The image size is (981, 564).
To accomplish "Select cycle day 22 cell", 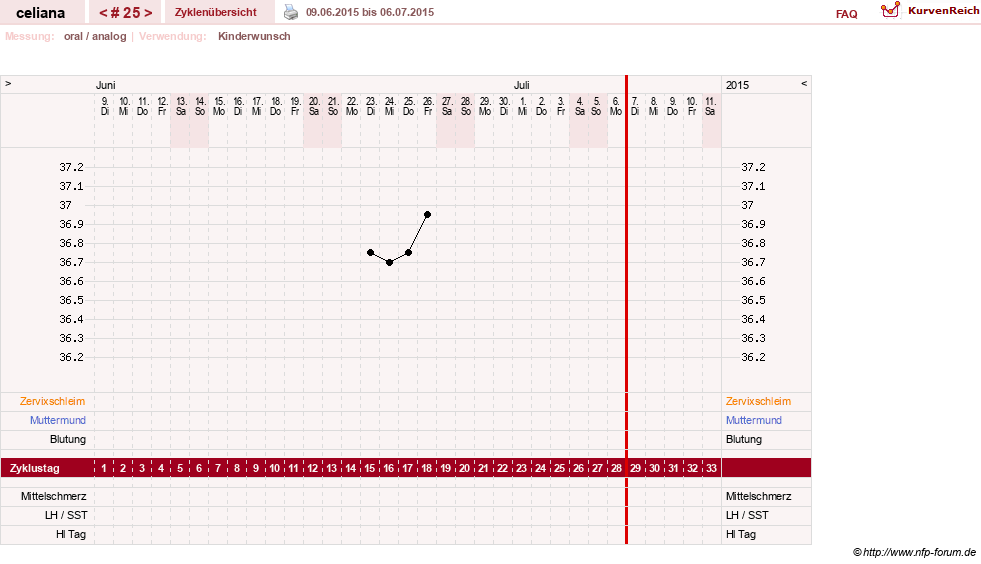I will pyautogui.click(x=502, y=468).
